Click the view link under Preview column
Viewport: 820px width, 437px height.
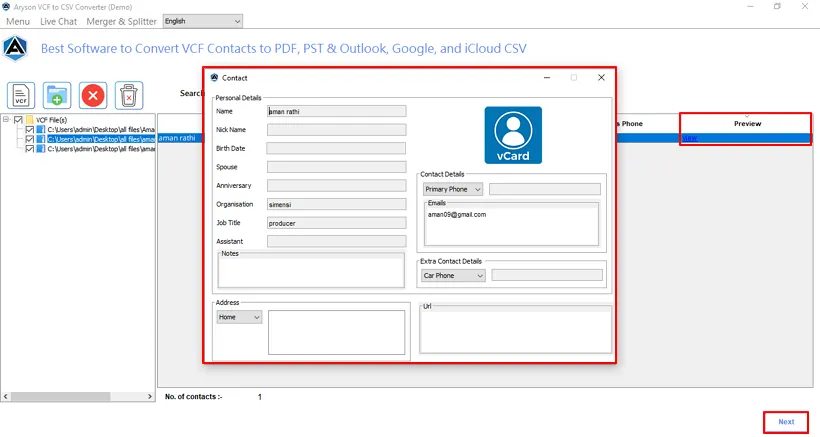[690, 139]
